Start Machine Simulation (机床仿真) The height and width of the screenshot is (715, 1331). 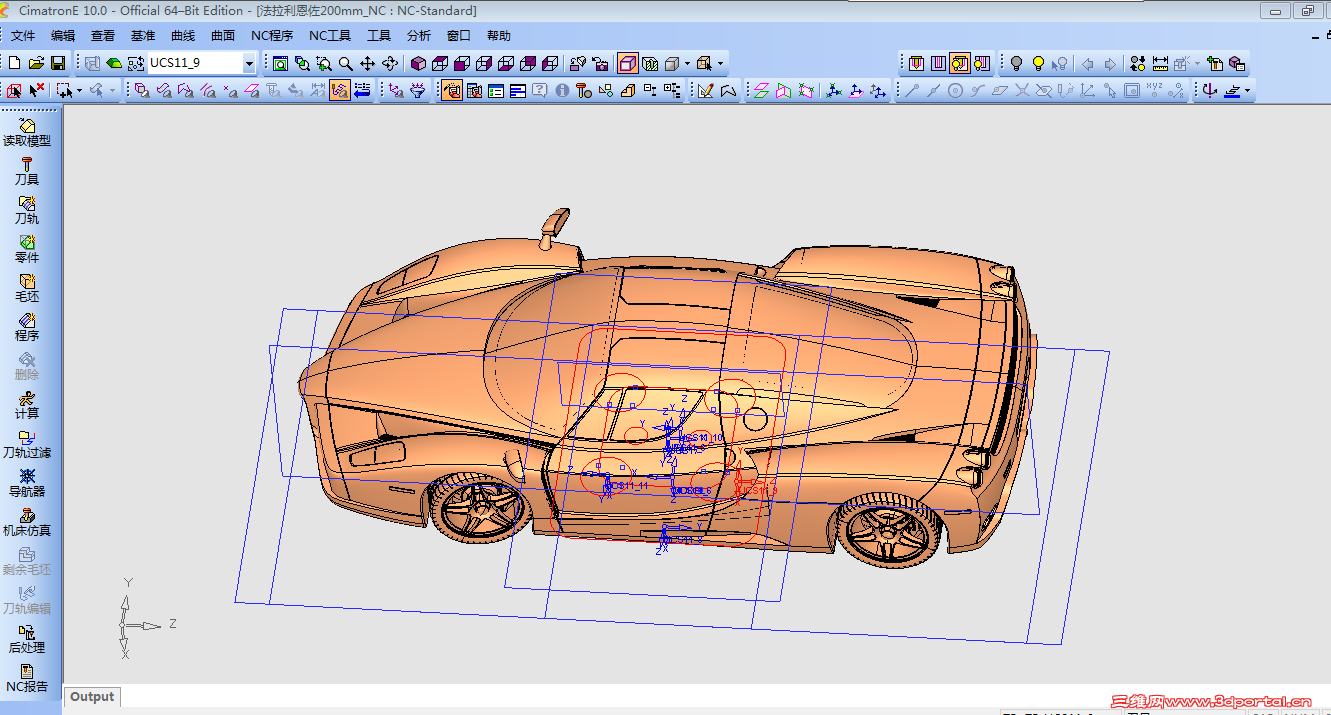pyautogui.click(x=27, y=522)
